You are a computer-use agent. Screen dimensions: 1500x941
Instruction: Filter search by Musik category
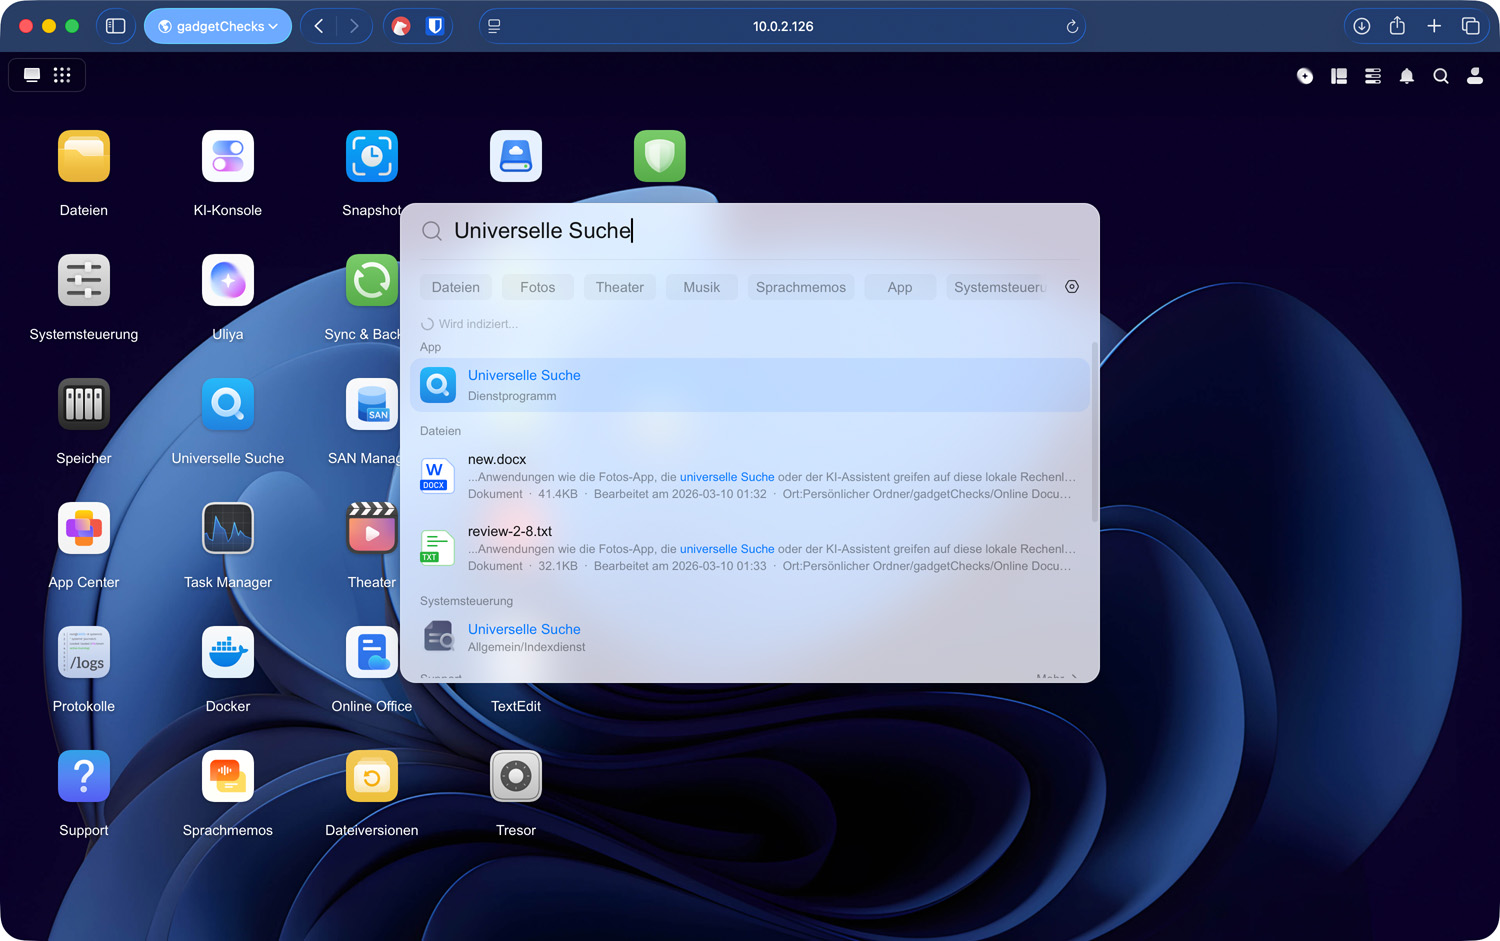[x=701, y=287]
